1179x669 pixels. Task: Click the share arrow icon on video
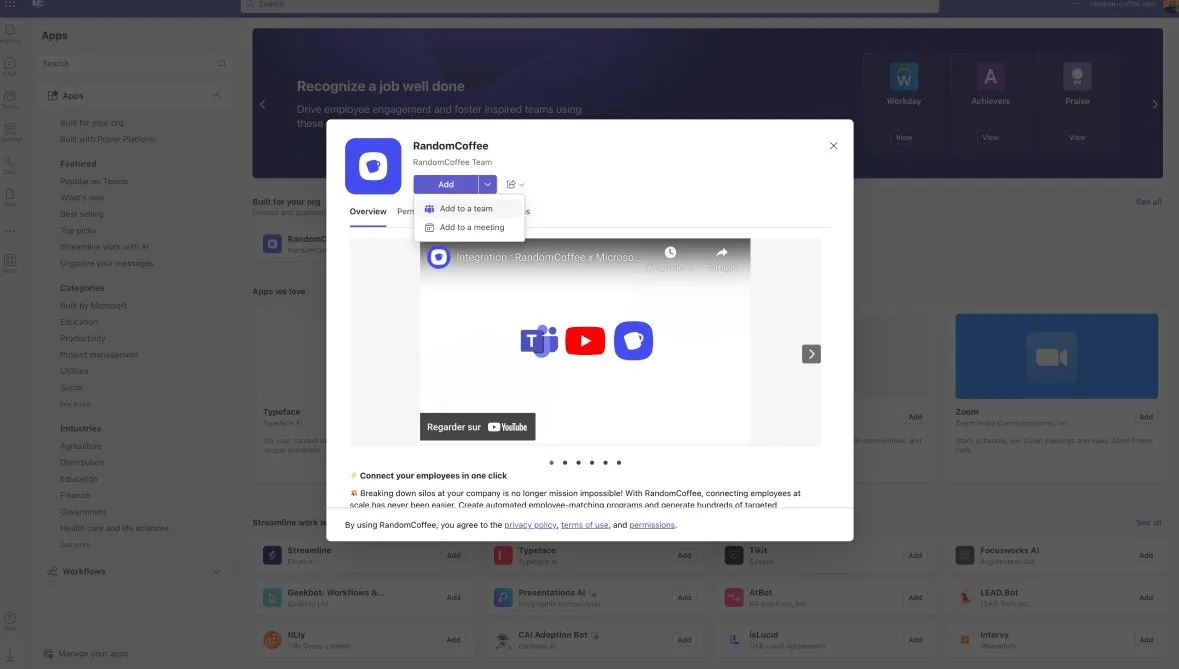click(722, 253)
